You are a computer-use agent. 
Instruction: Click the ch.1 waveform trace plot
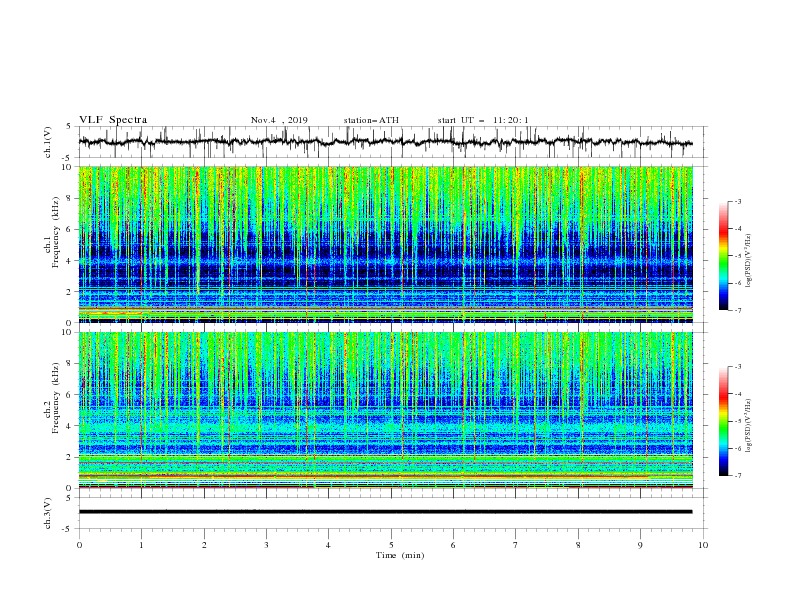click(x=385, y=142)
